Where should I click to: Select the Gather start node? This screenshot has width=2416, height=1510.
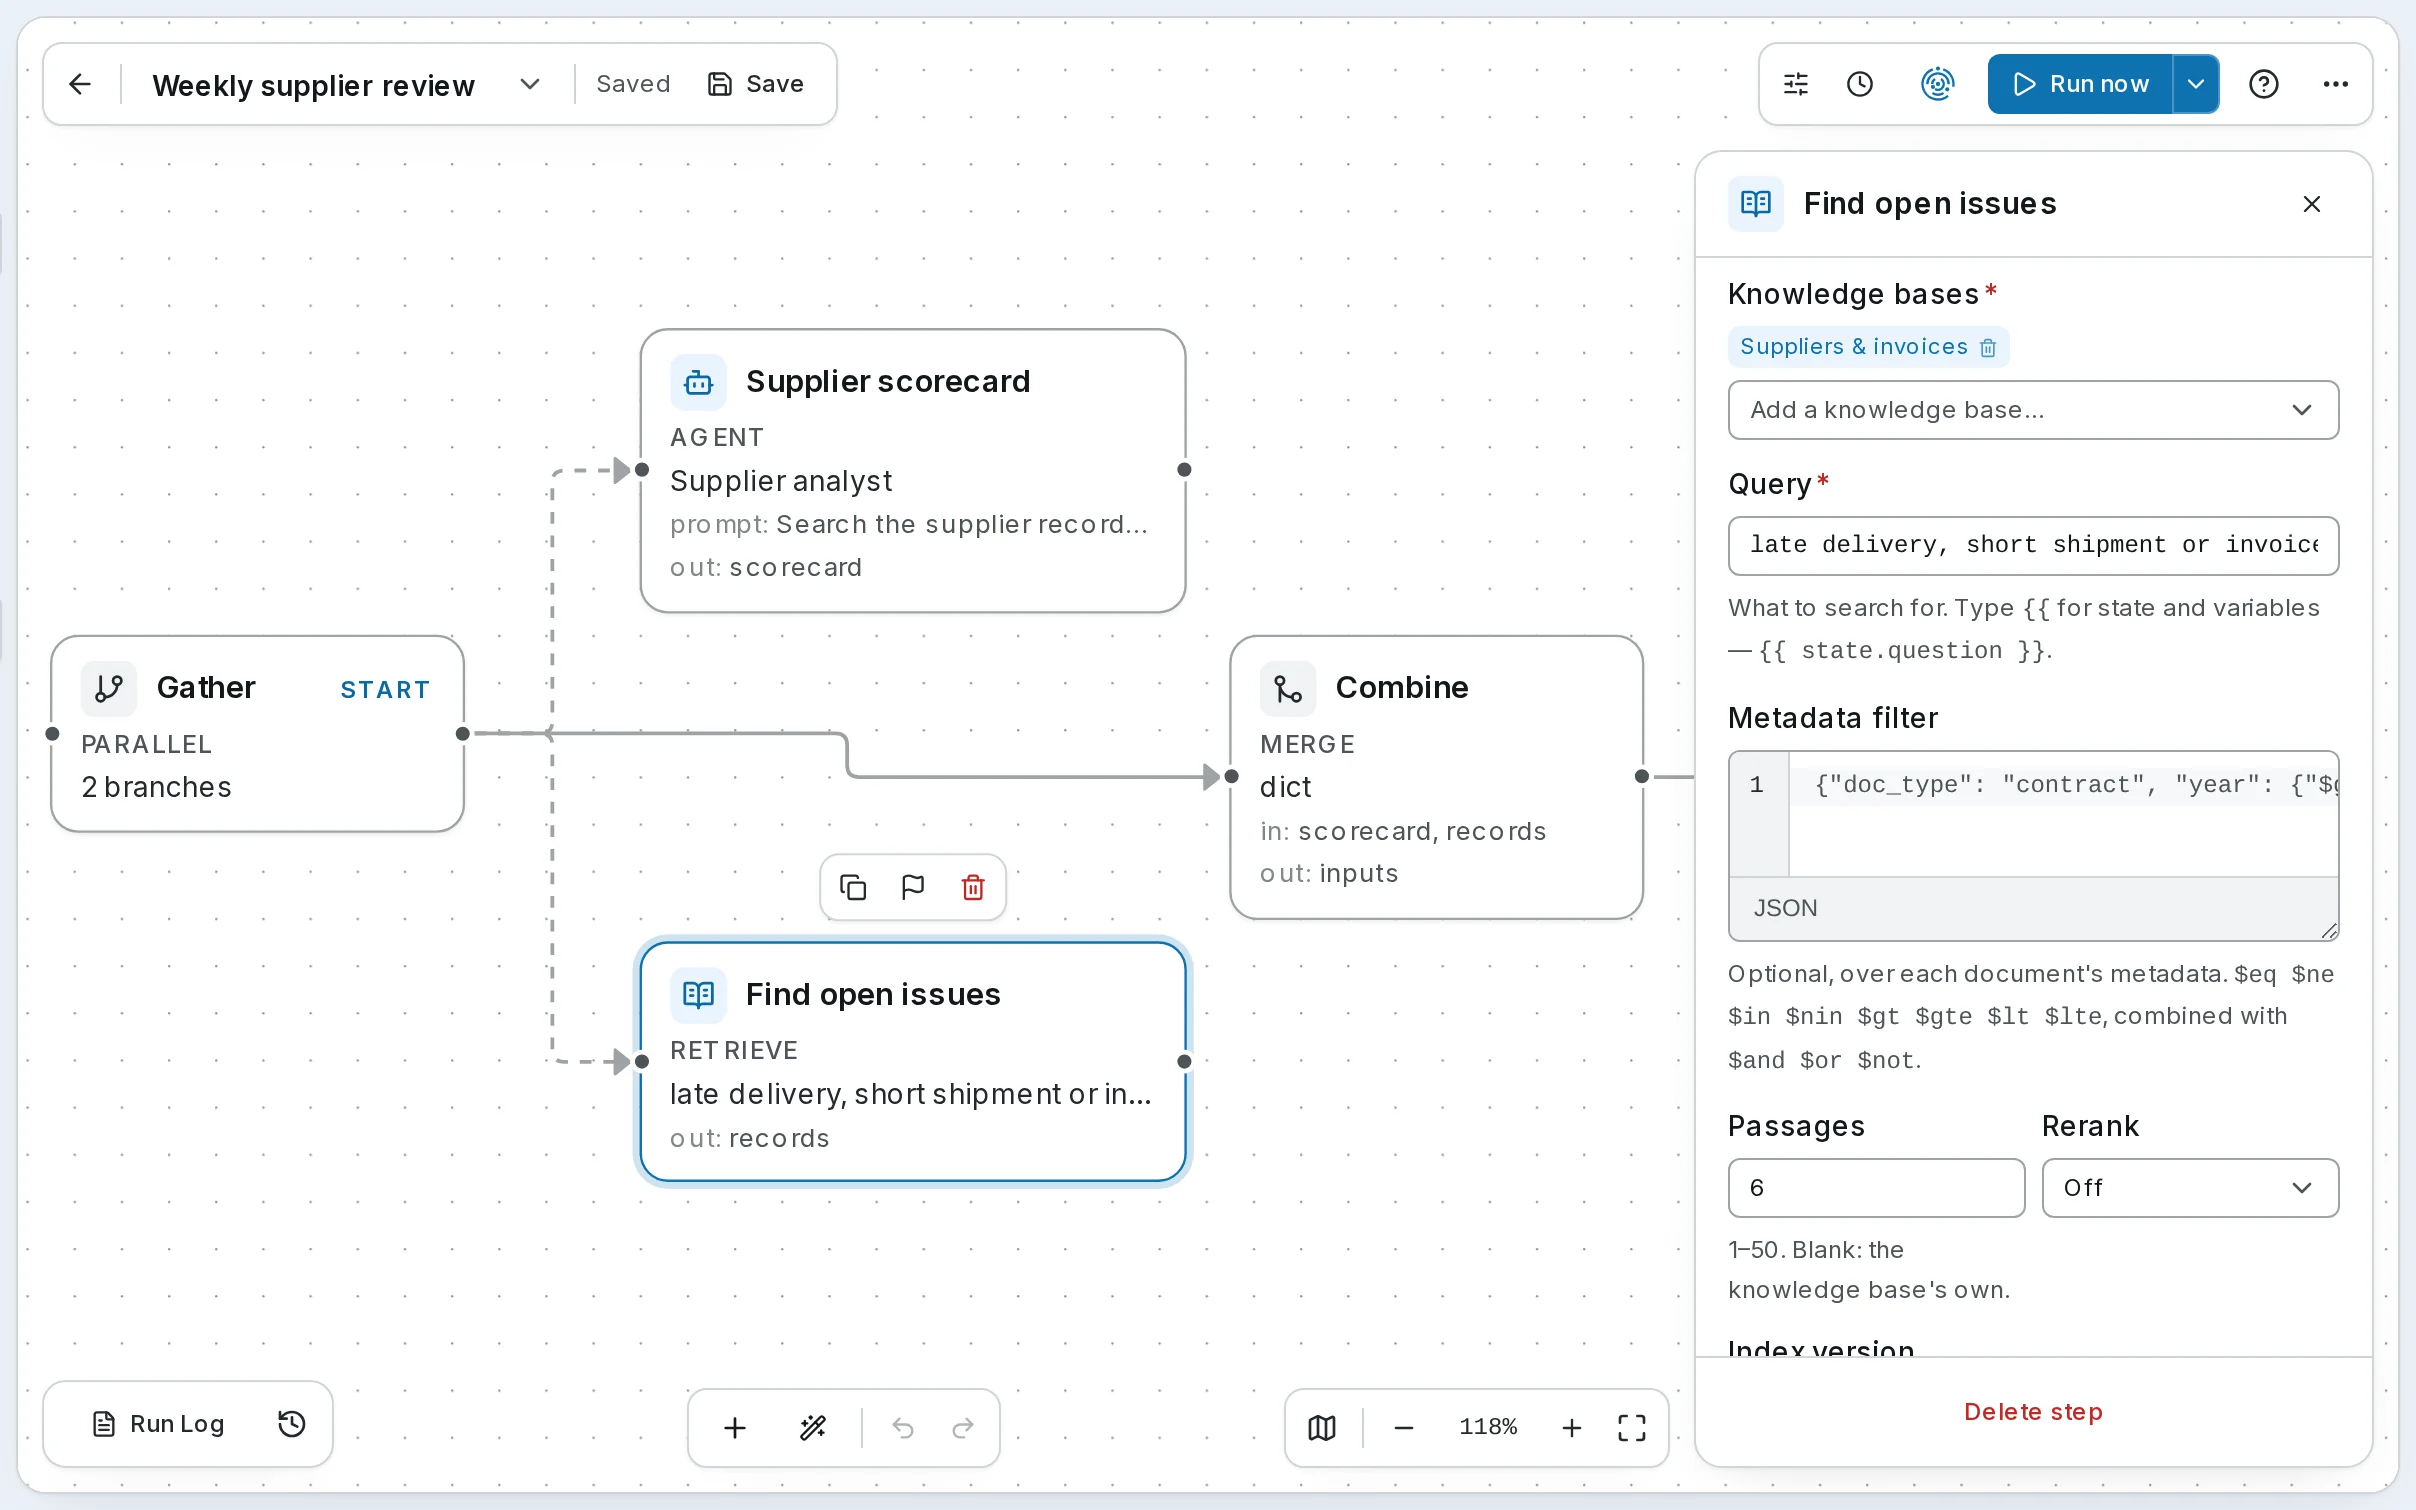(257, 734)
